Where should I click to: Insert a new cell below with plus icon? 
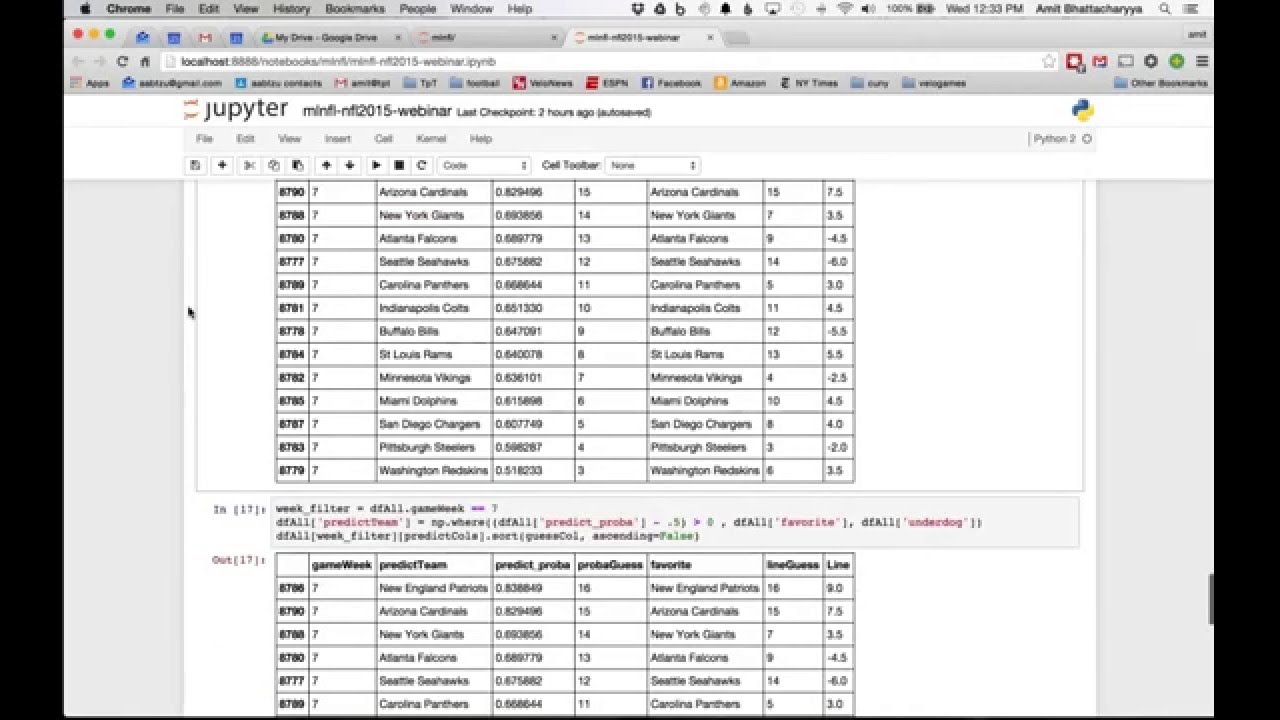click(222, 165)
